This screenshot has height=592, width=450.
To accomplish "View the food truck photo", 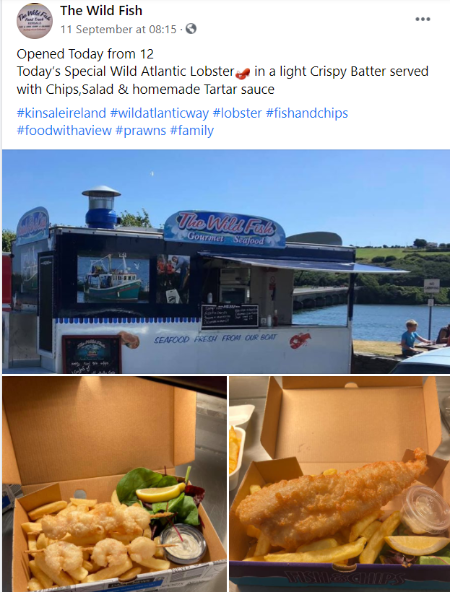I will tap(226, 261).
